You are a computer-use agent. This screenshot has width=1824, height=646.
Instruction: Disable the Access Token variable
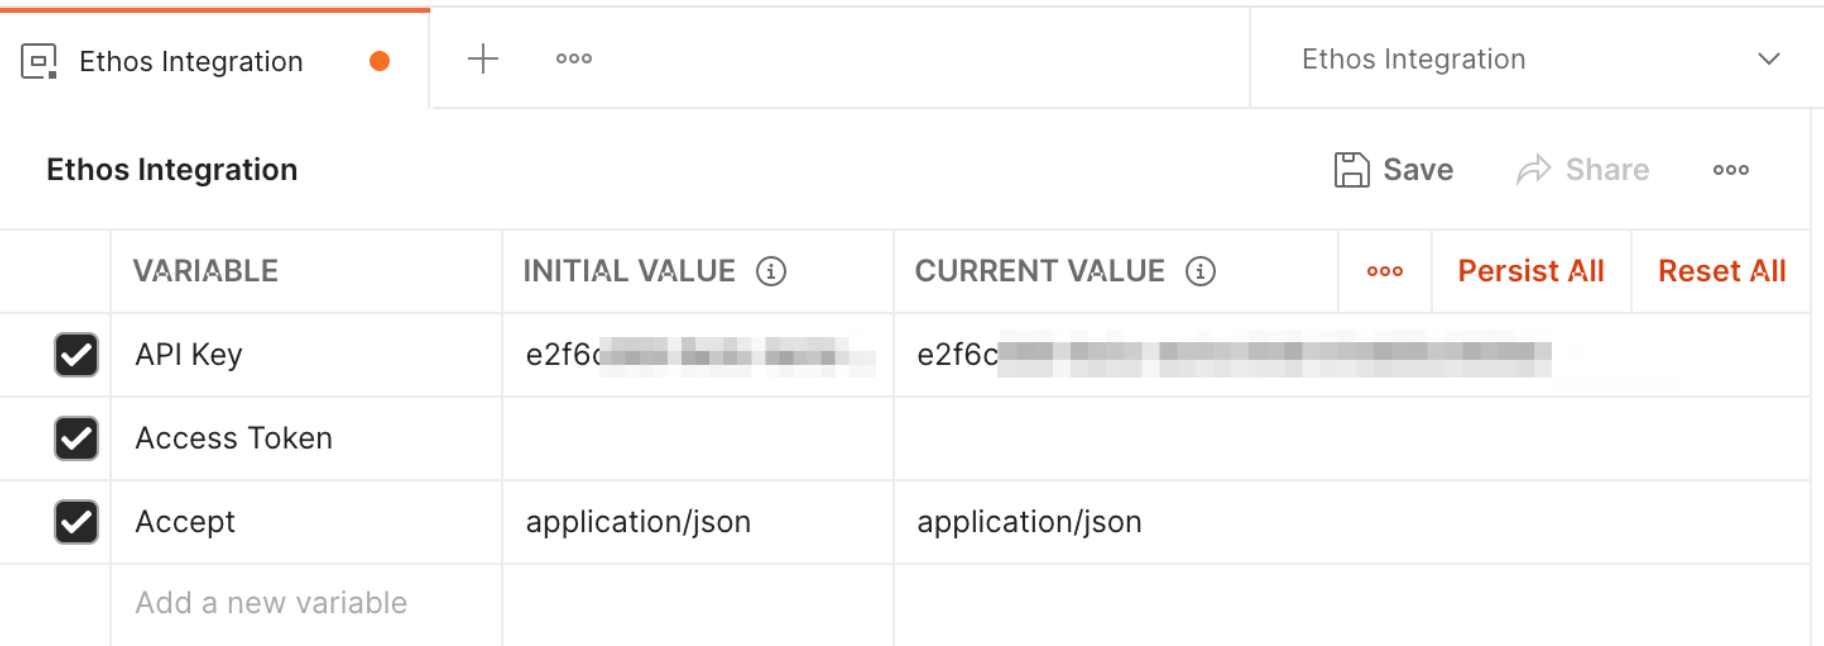75,438
